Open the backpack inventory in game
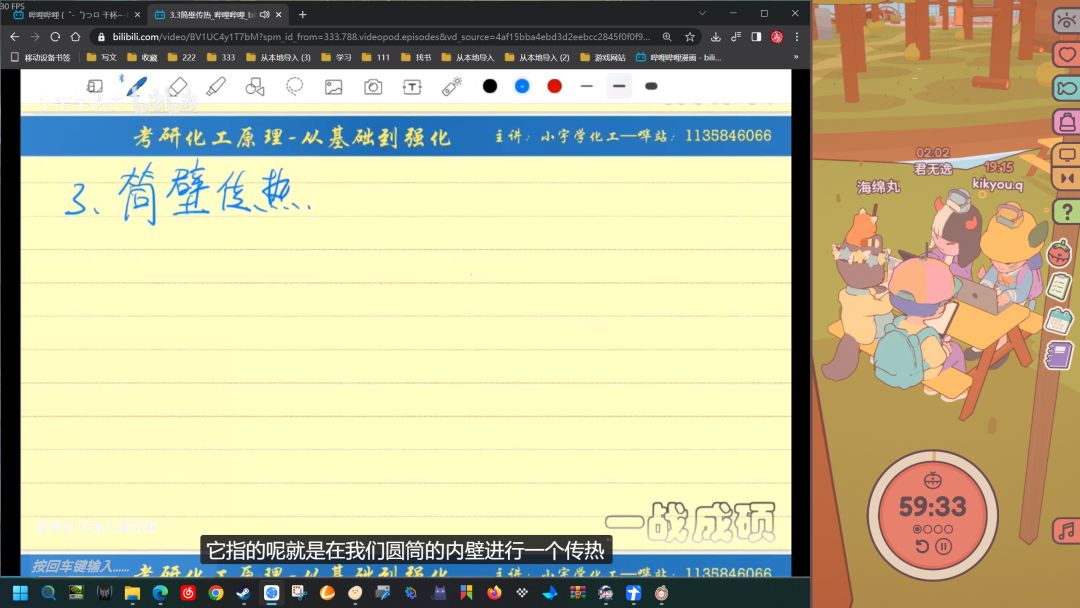Viewport: 1080px width, 608px height. (x=1066, y=122)
